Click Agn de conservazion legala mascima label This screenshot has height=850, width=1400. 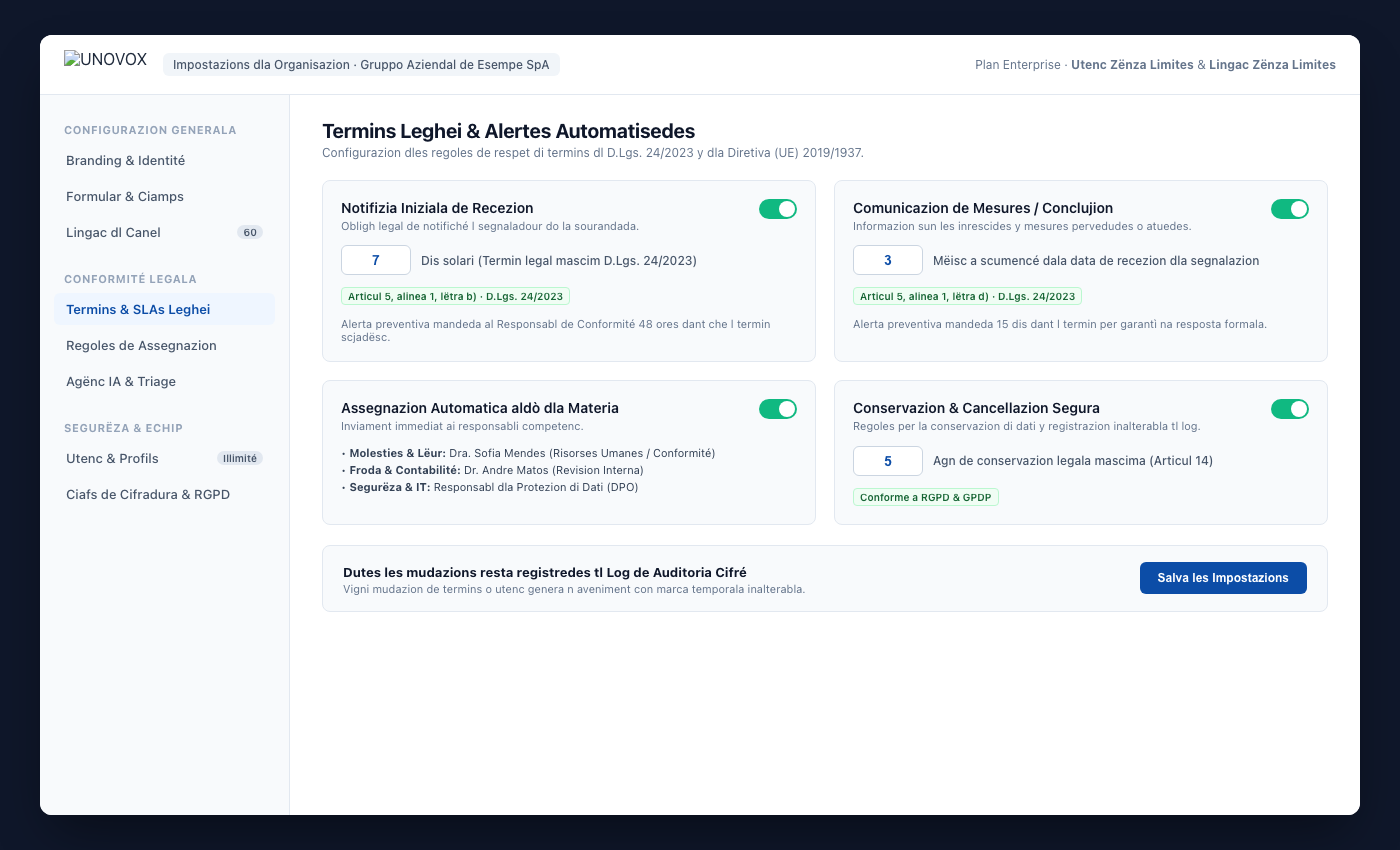(1073, 460)
